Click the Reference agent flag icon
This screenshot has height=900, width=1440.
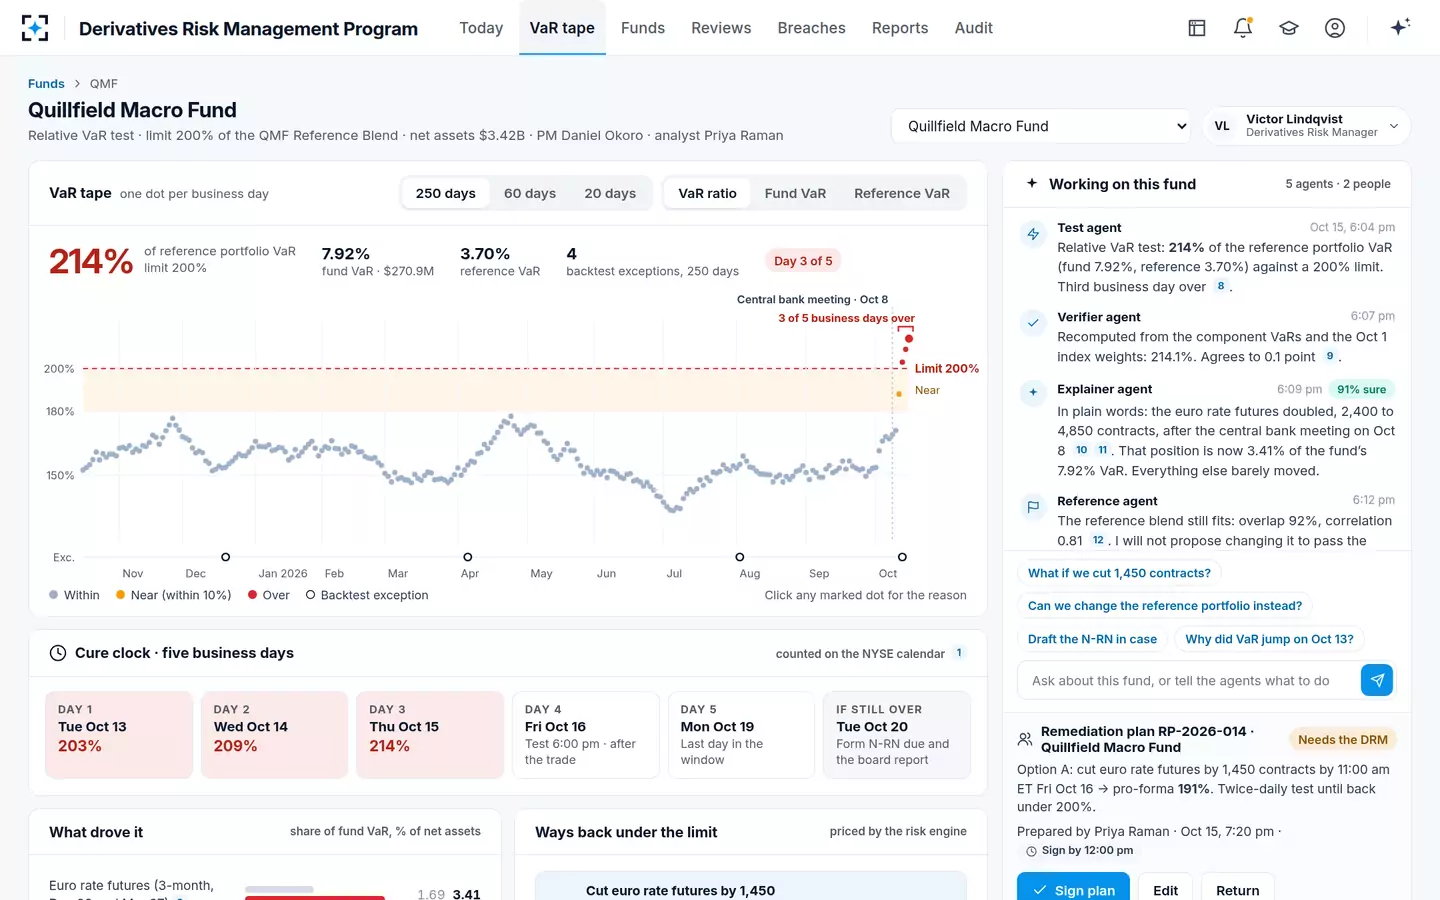(x=1033, y=507)
